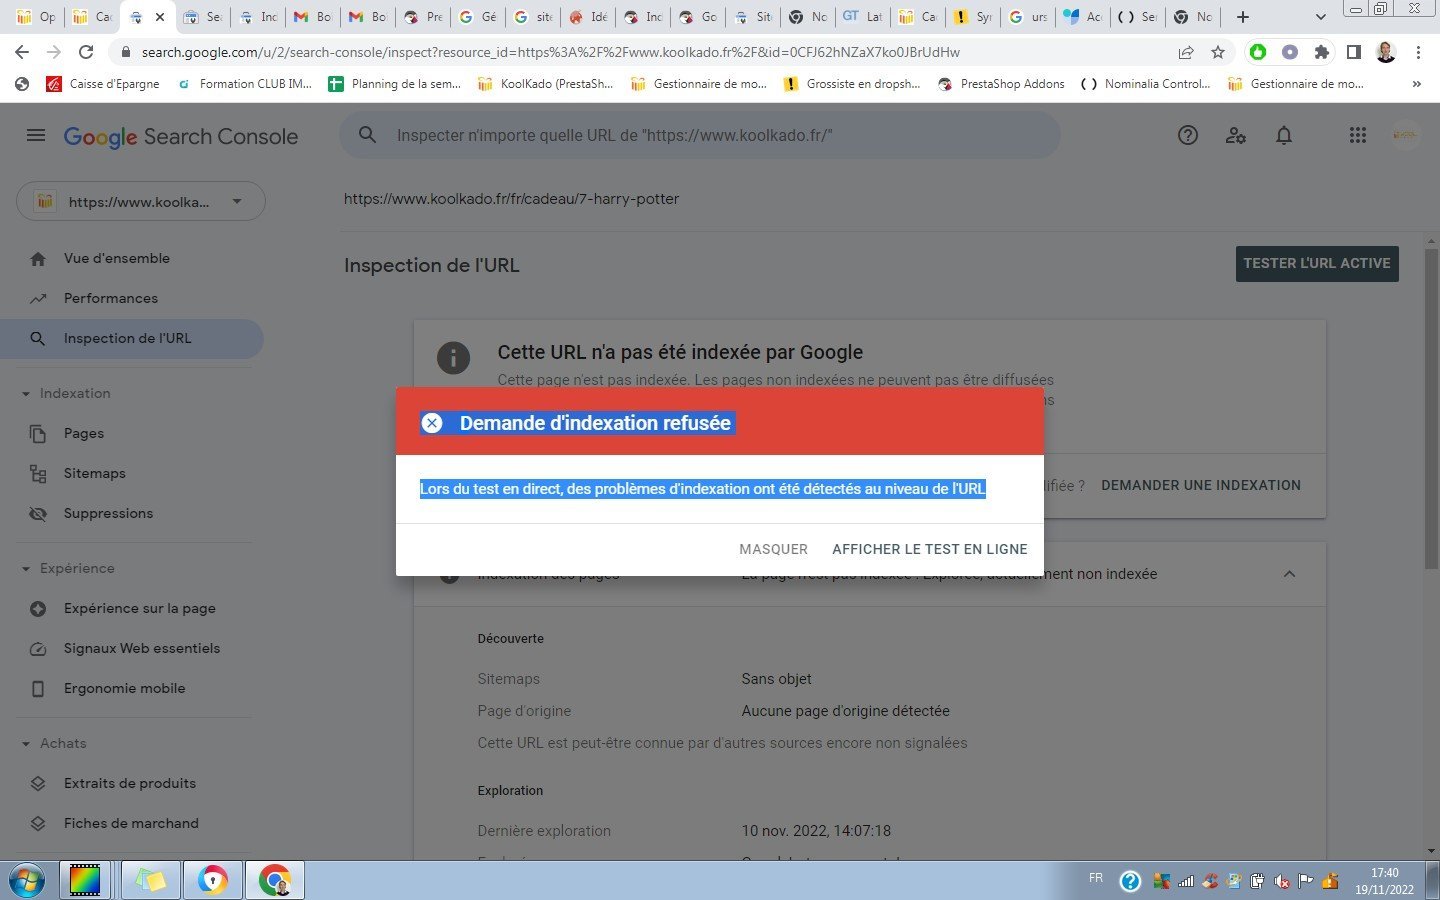Collapse the Indexation sidebar section
Screen dimensions: 1440x900
coord(26,394)
